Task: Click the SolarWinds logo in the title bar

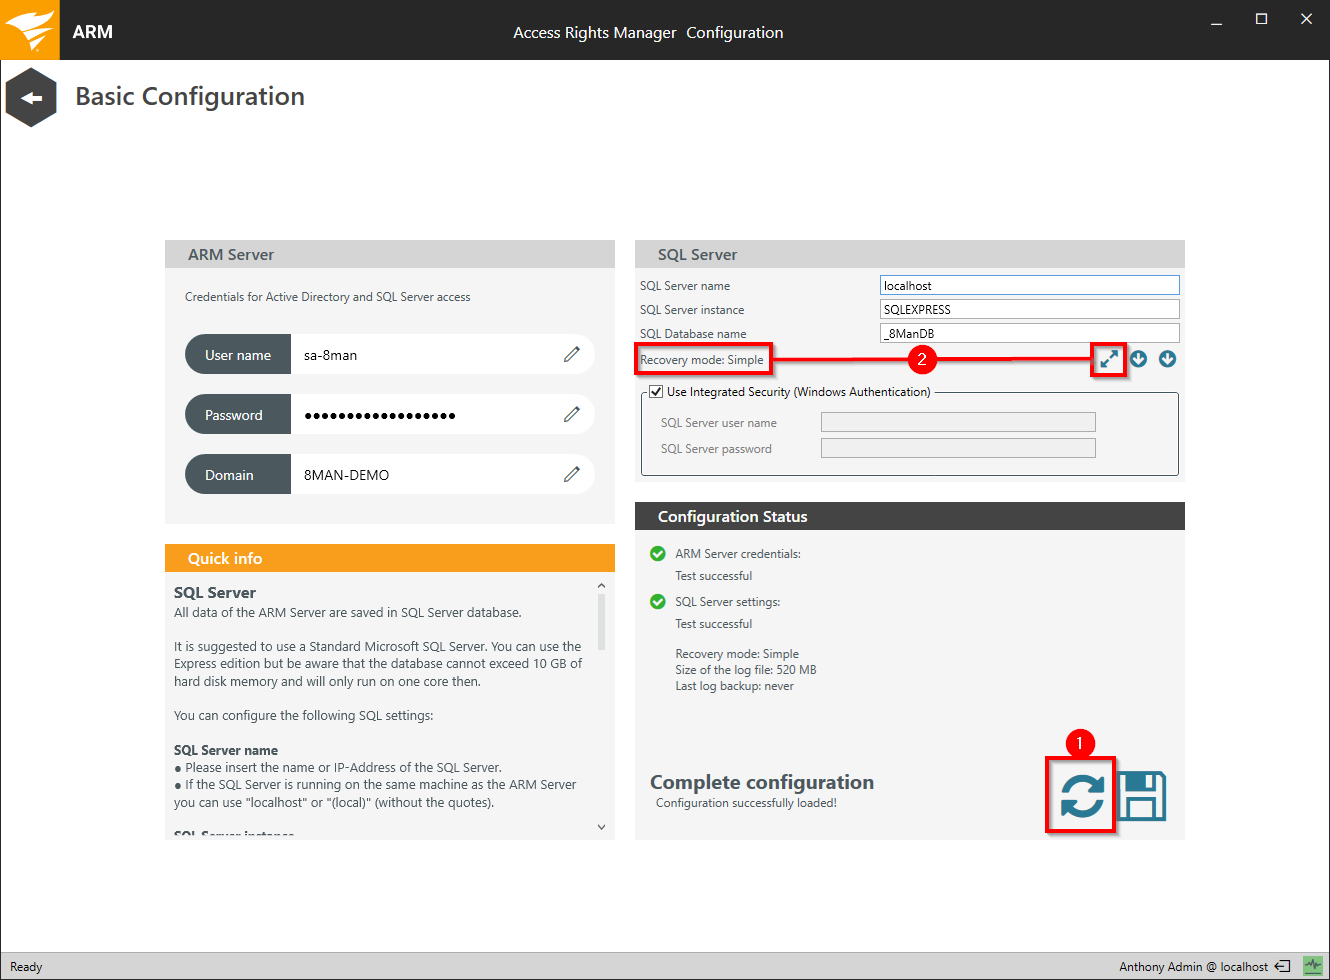Action: coord(29,30)
